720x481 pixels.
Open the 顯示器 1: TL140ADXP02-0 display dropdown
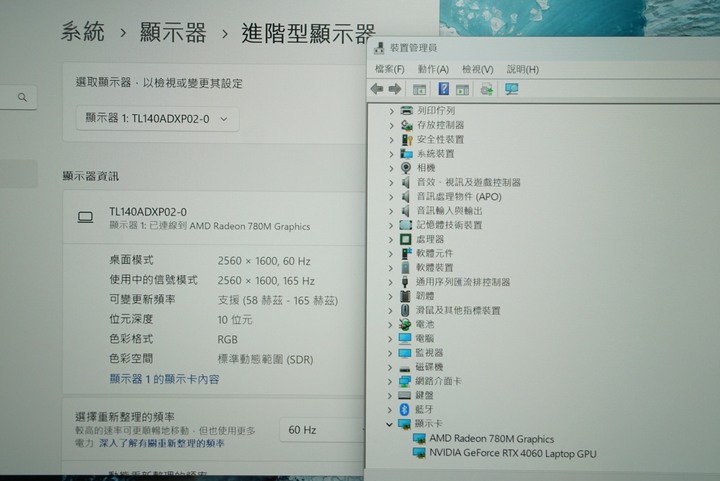[x=158, y=119]
